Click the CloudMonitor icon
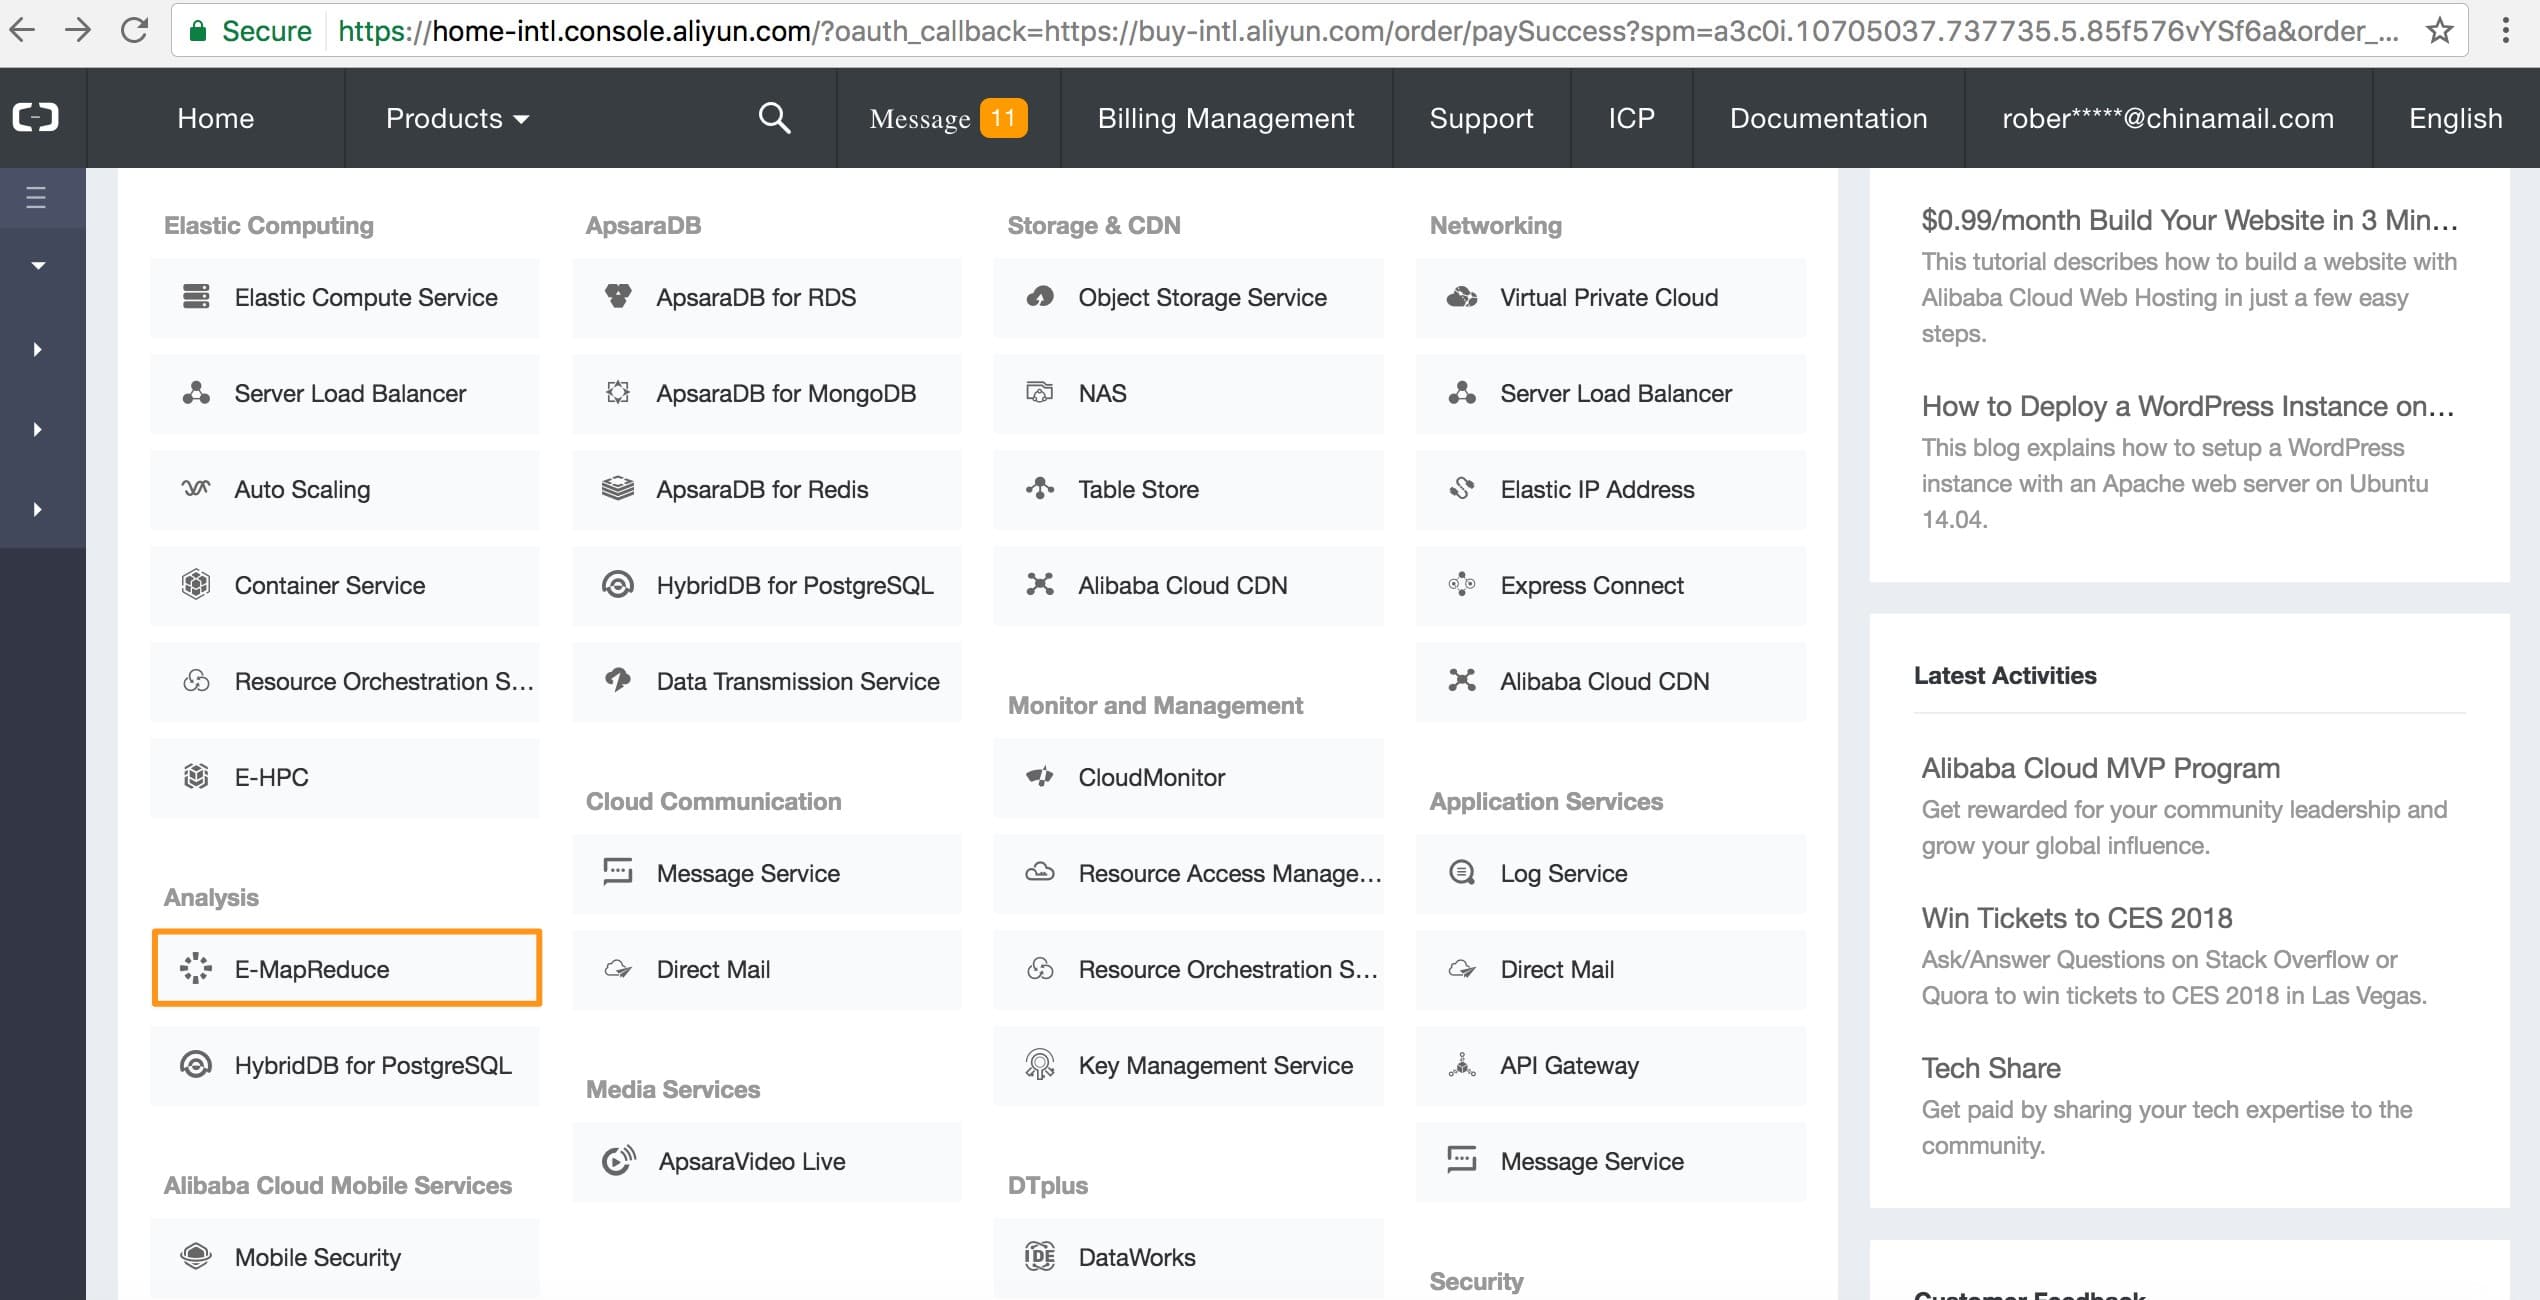The height and width of the screenshot is (1300, 2540). click(1040, 777)
